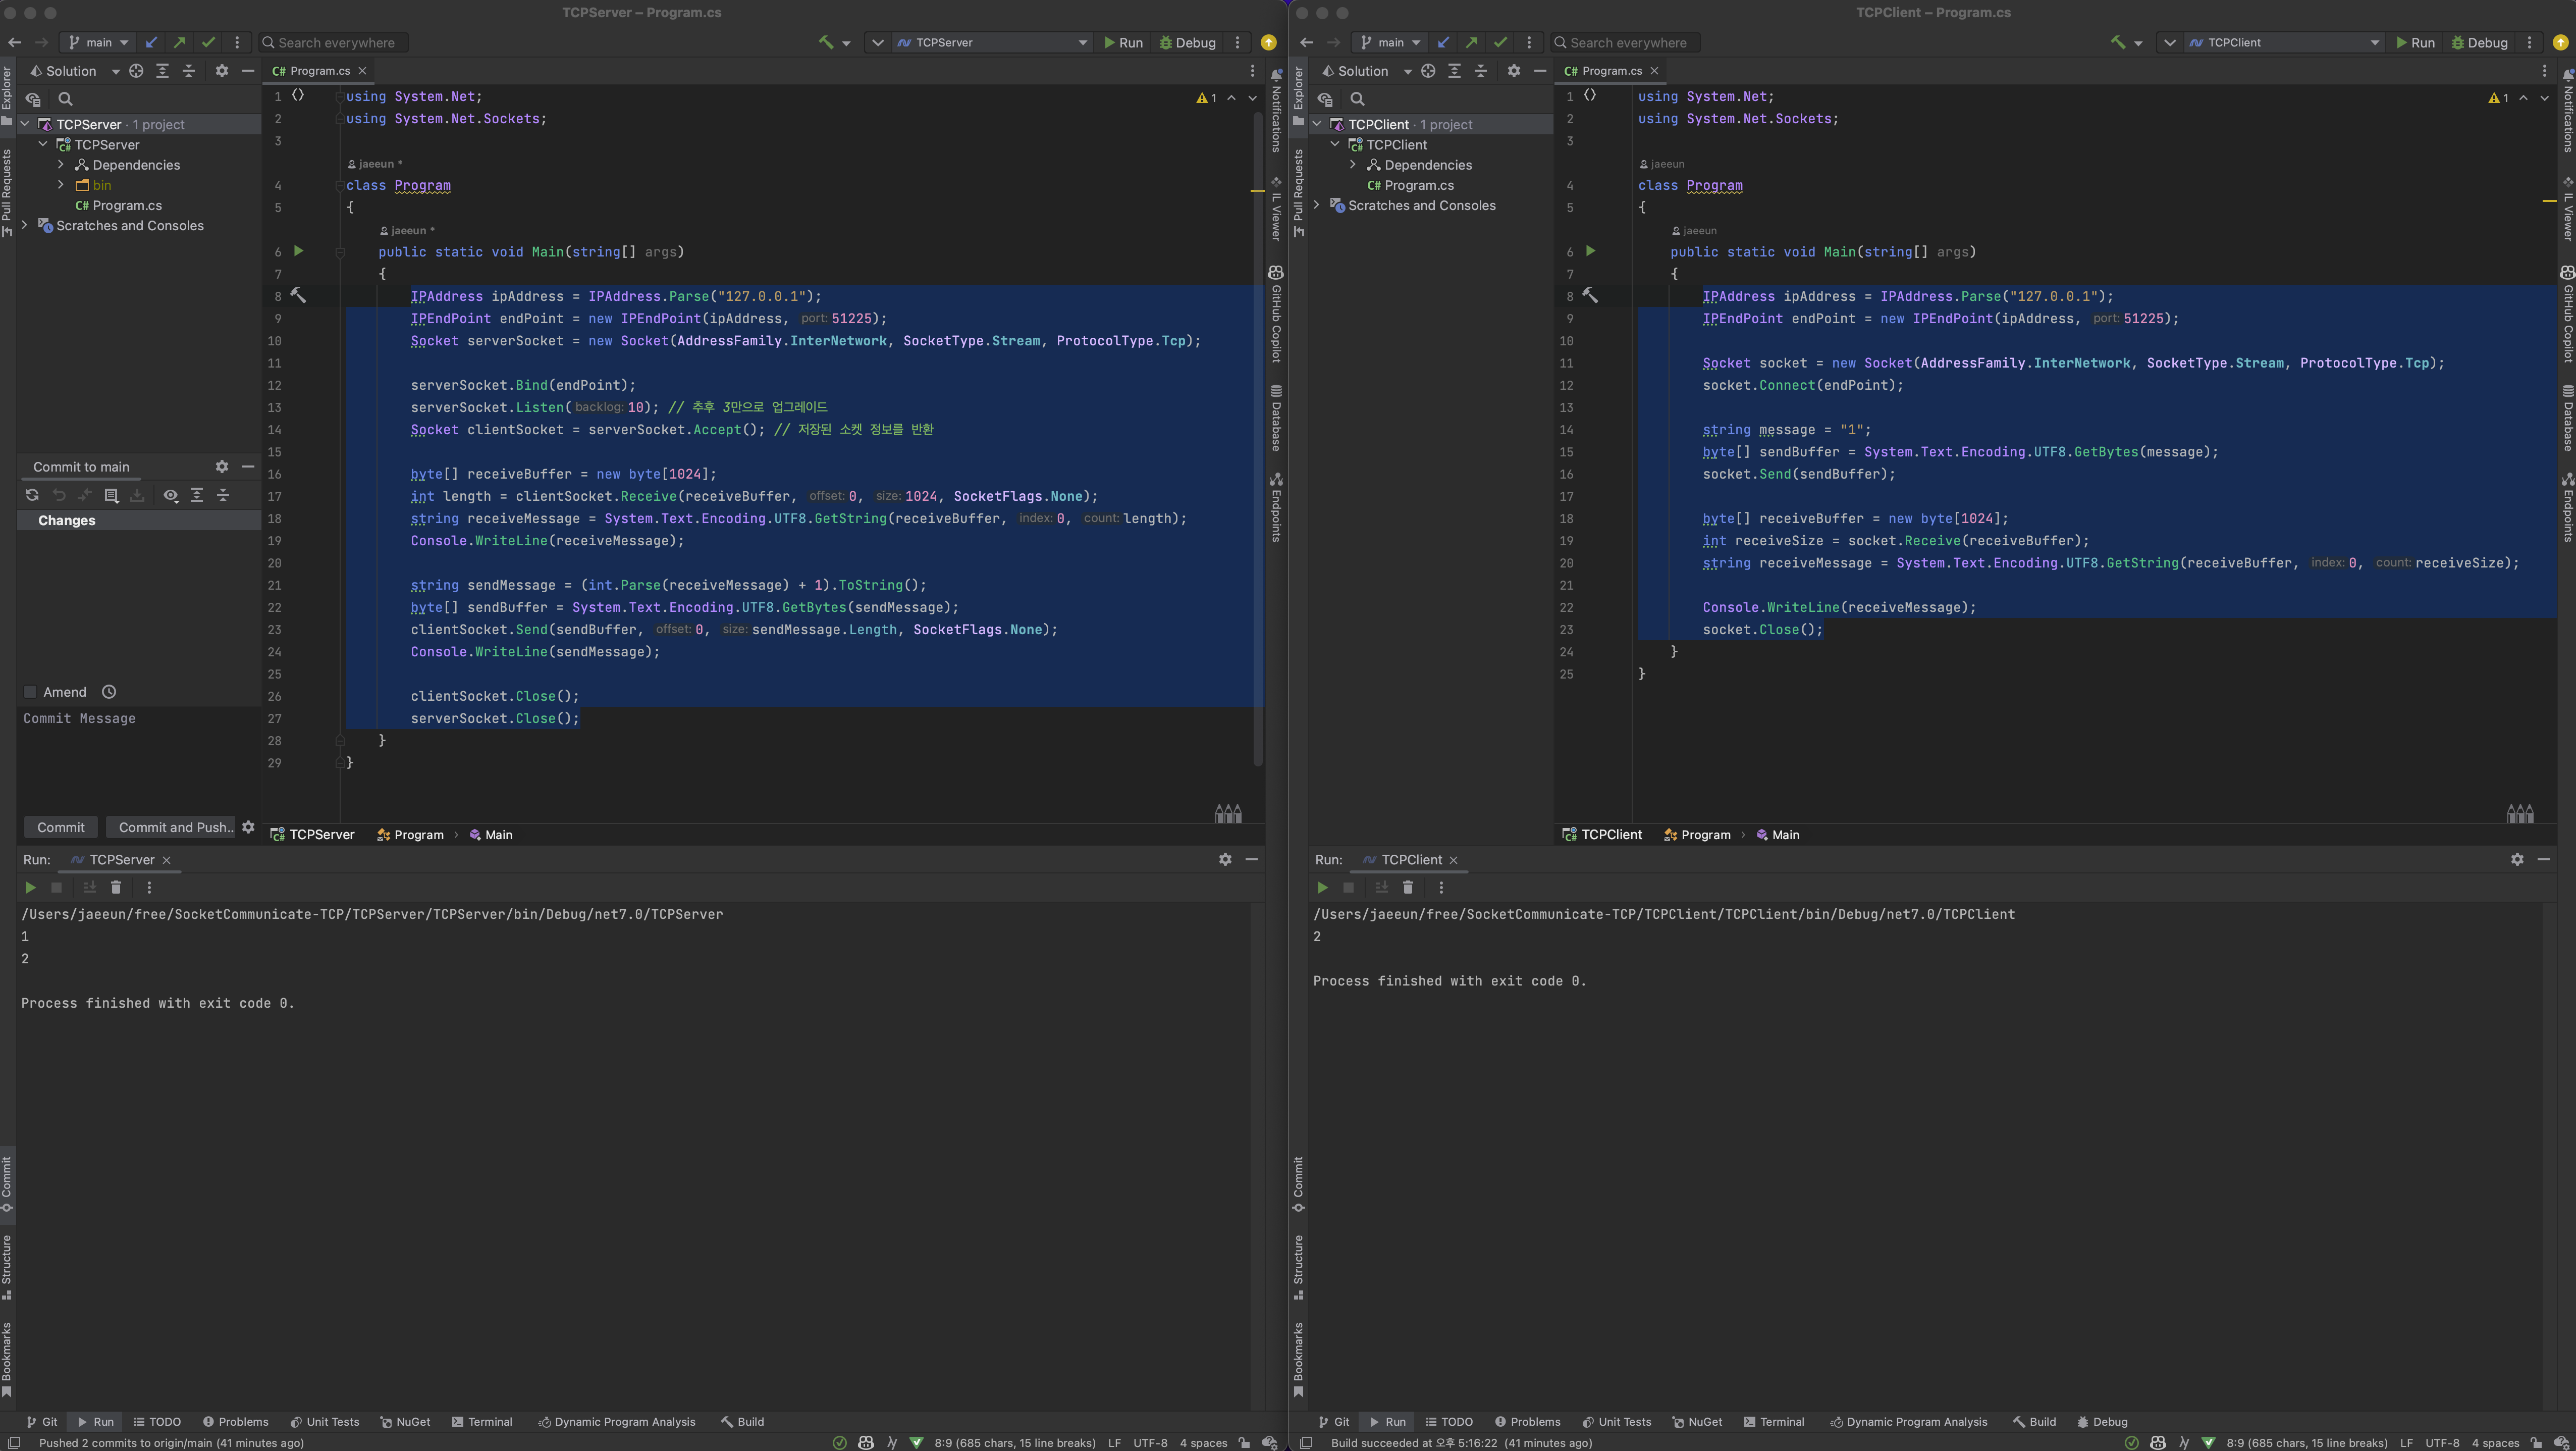Click Push arrow icon in TCPServer toolbar

coord(179,42)
